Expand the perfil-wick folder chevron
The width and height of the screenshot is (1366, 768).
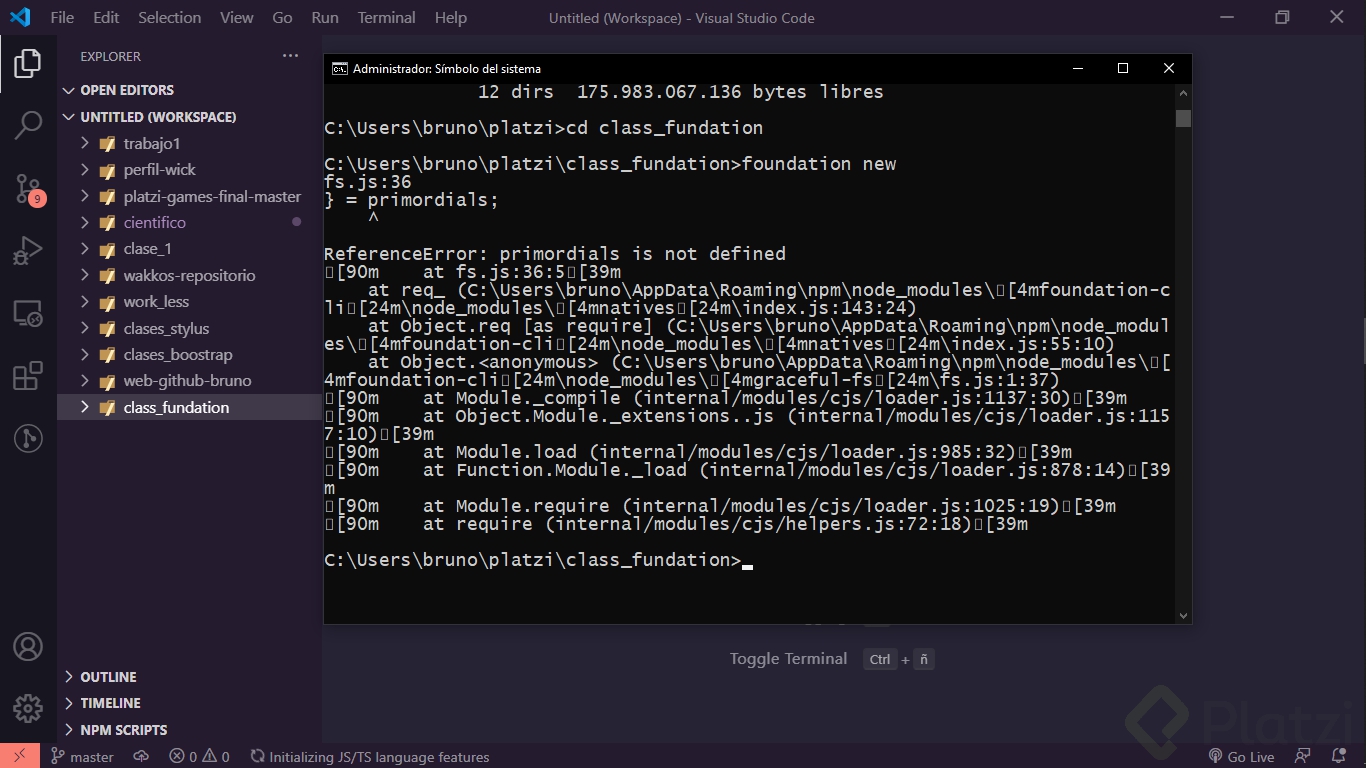point(85,170)
